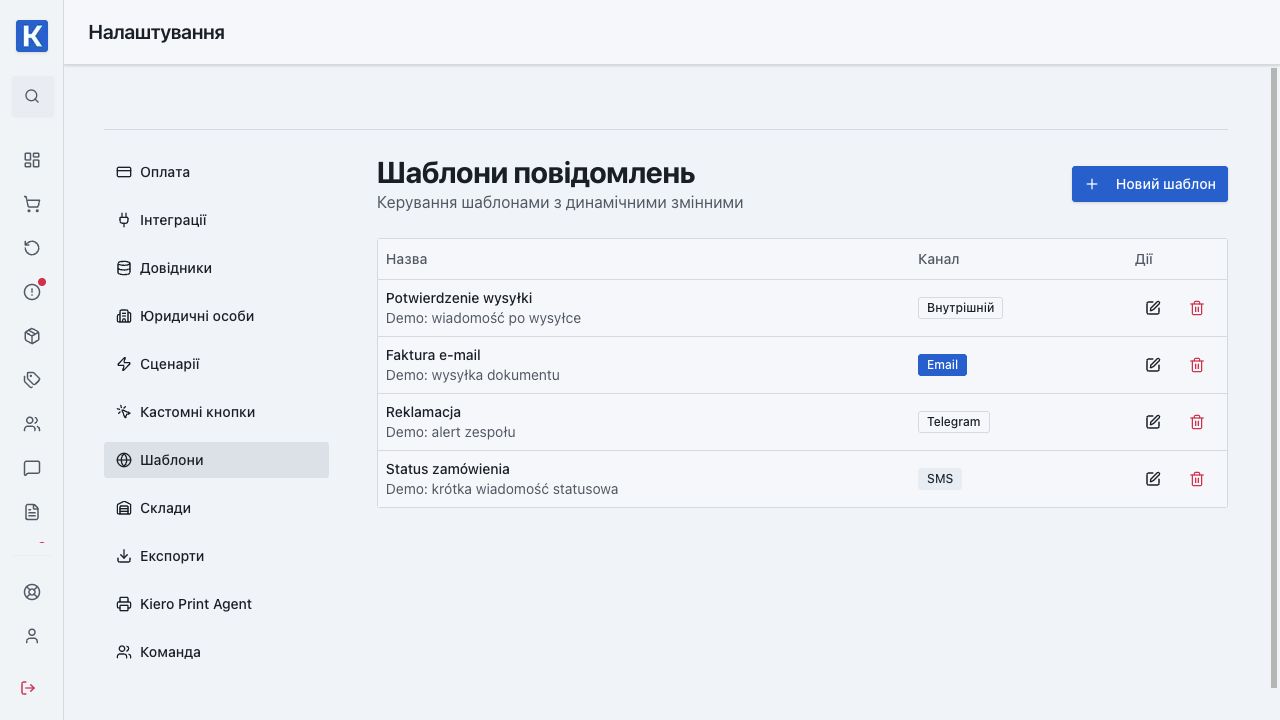
Task: Open the chat bubble icon in sidebar
Action: tap(32, 468)
